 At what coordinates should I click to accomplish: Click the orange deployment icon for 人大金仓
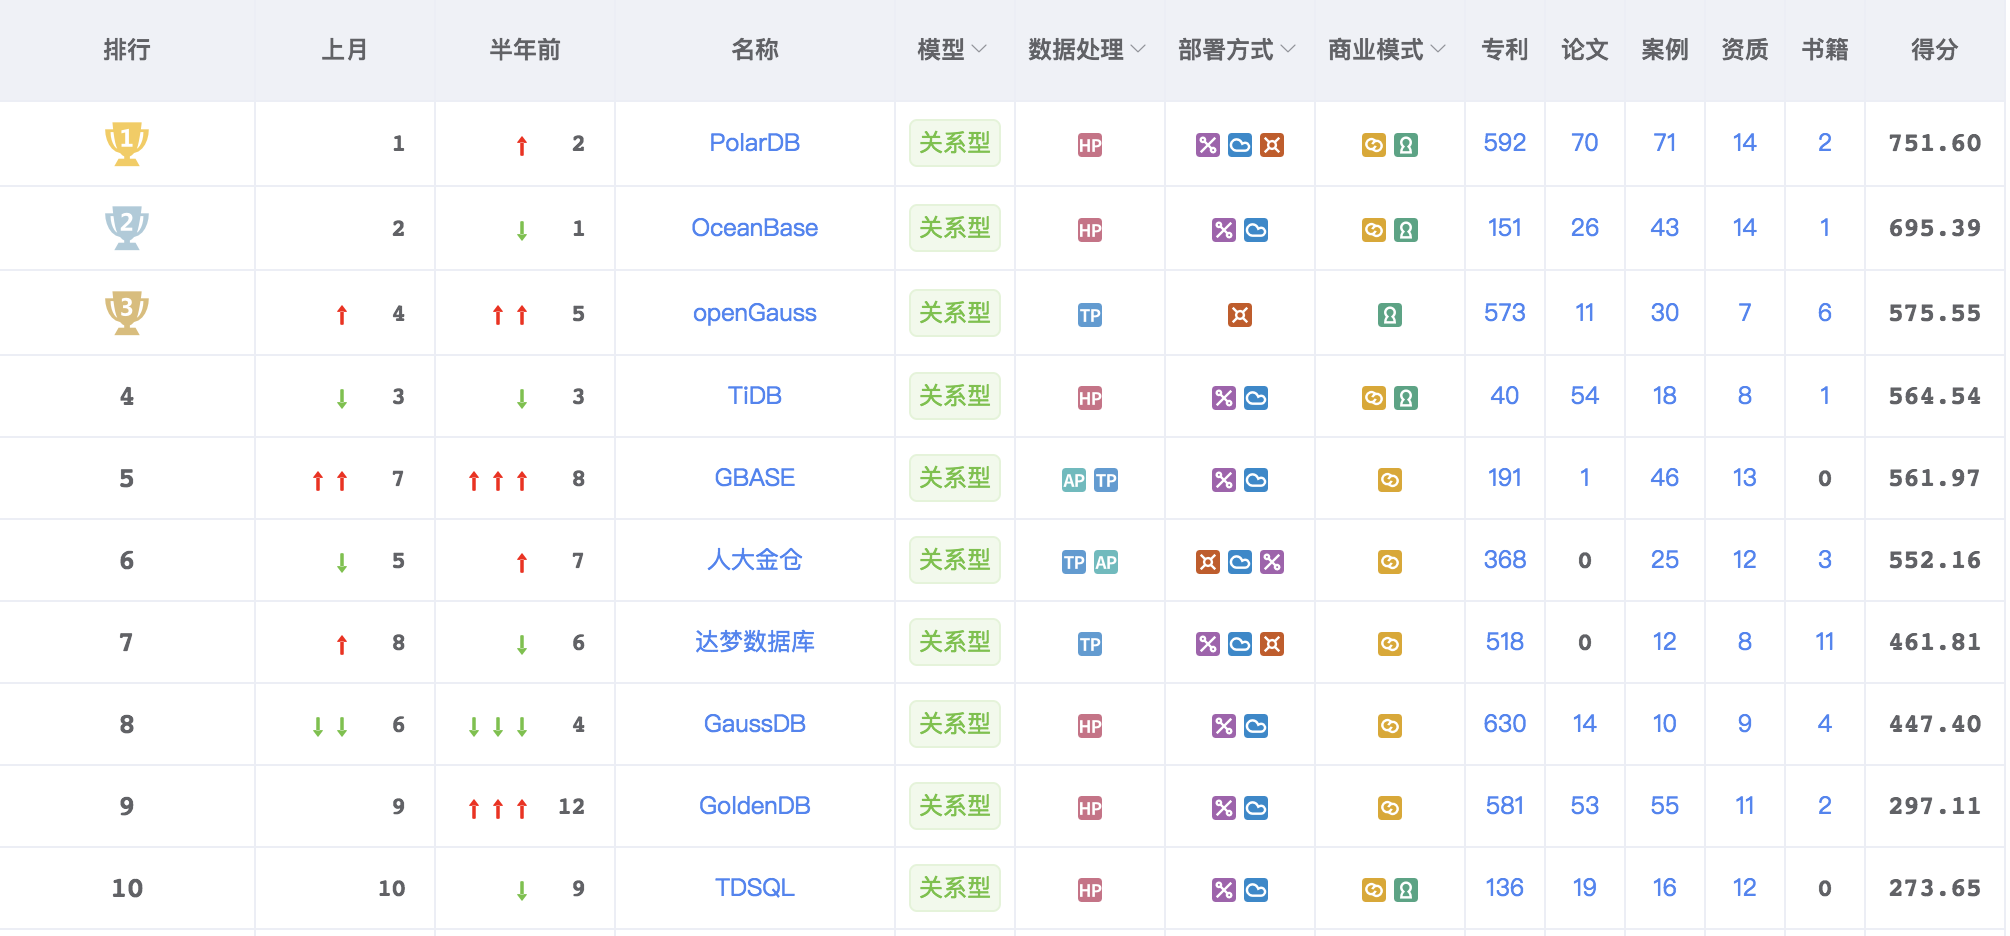point(1208,562)
